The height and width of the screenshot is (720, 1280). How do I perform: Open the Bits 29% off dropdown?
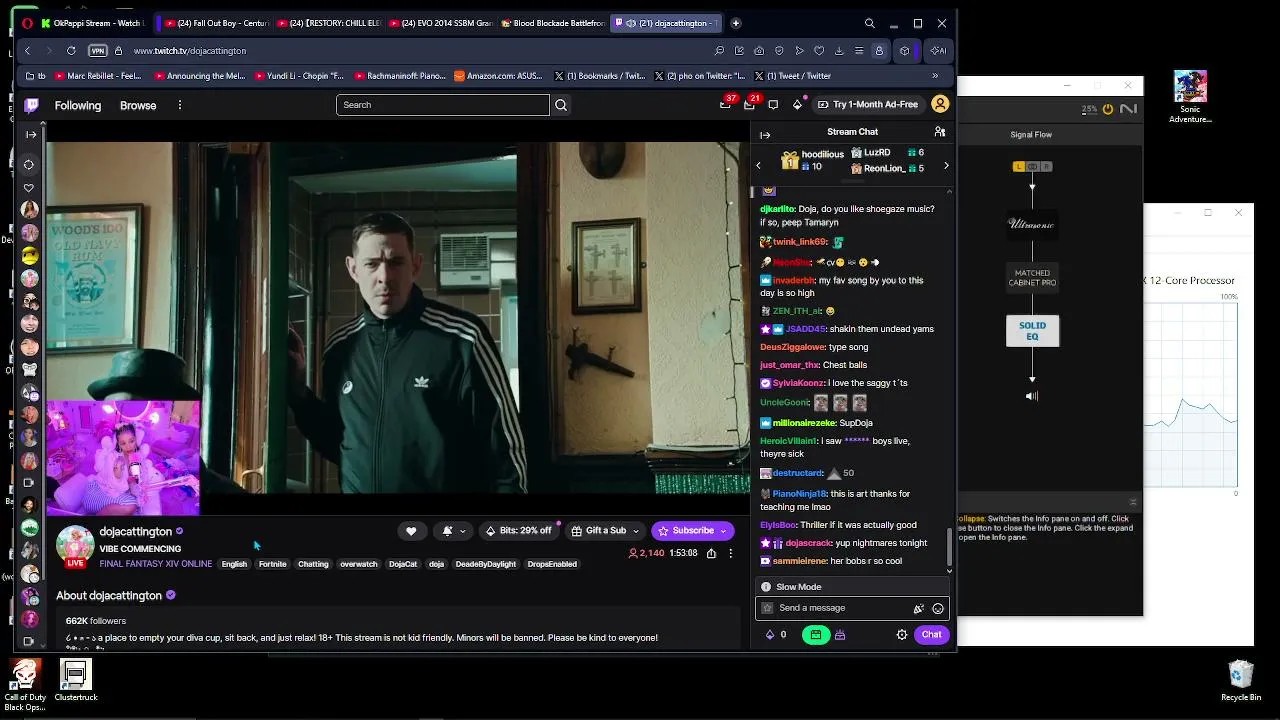coord(518,531)
